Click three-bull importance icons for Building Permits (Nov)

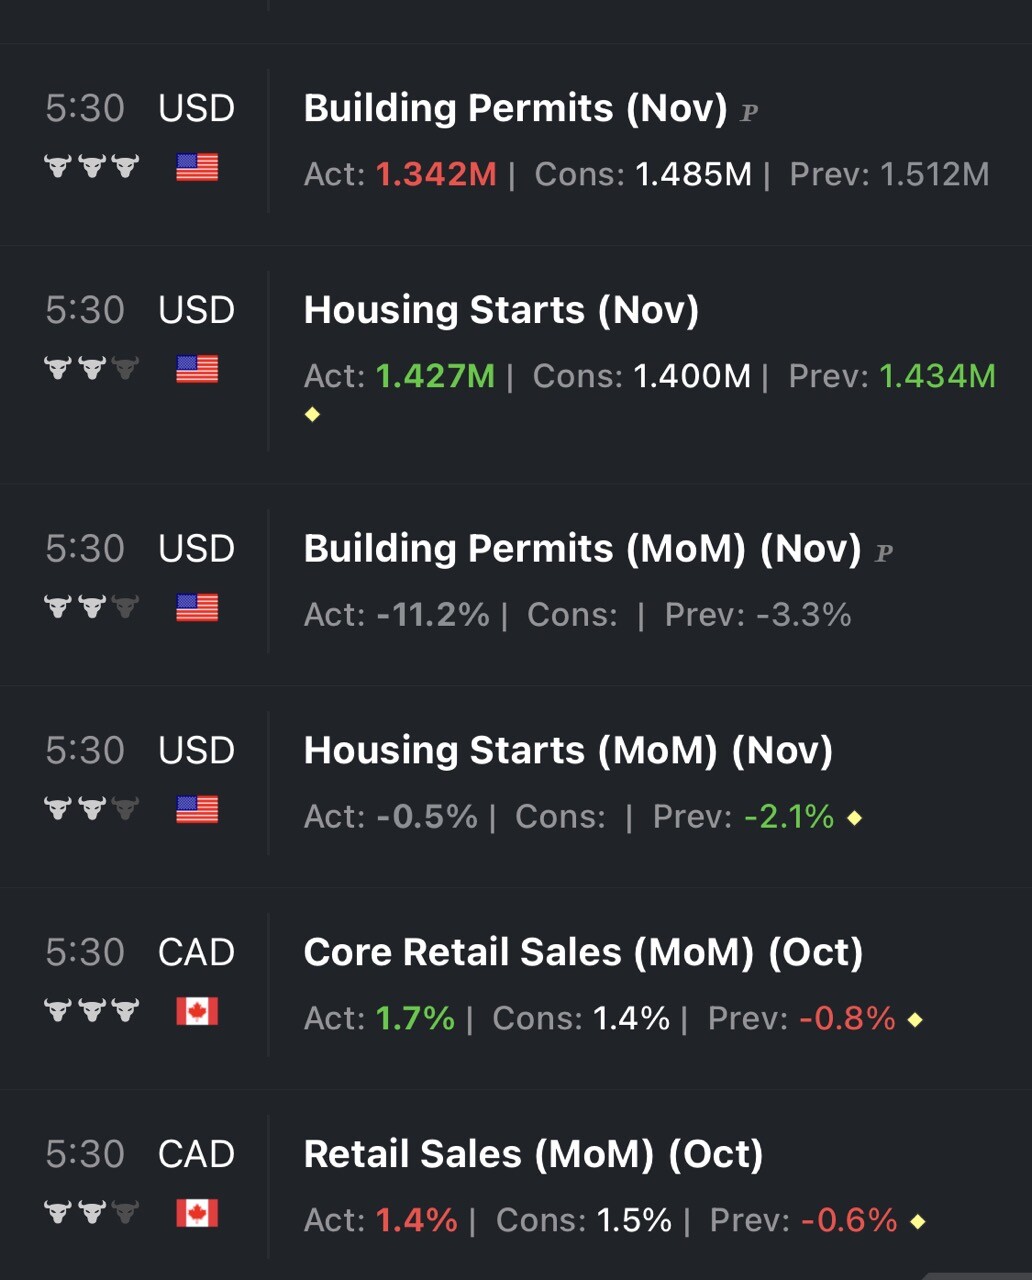[x=91, y=166]
